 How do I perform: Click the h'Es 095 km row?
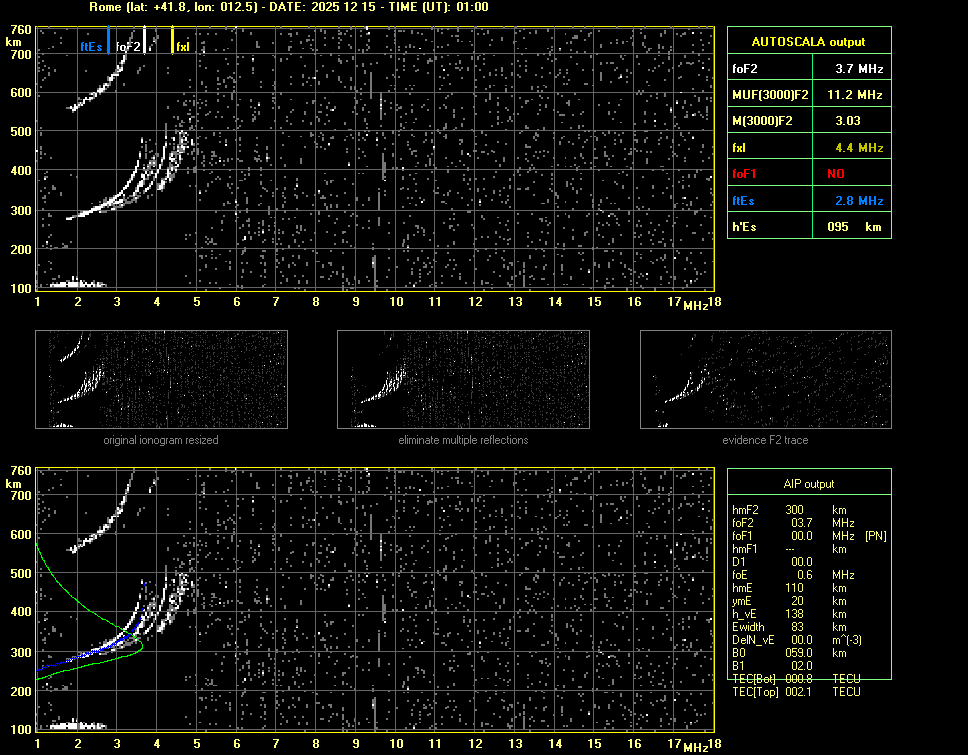click(808, 227)
